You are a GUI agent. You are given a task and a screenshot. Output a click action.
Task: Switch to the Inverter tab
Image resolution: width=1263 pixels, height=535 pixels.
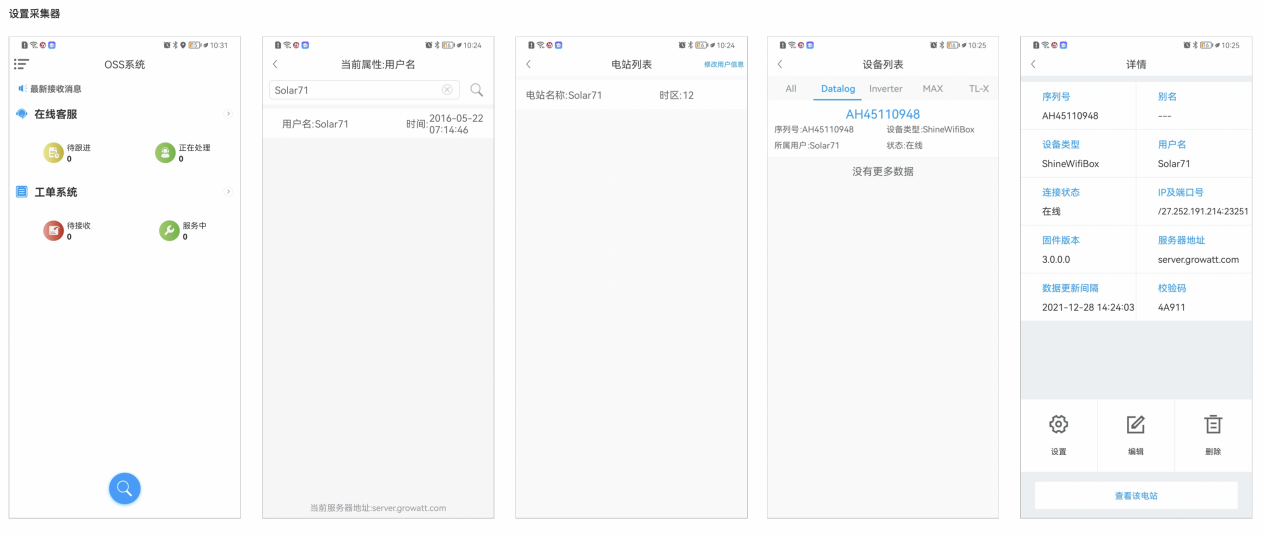click(x=885, y=89)
